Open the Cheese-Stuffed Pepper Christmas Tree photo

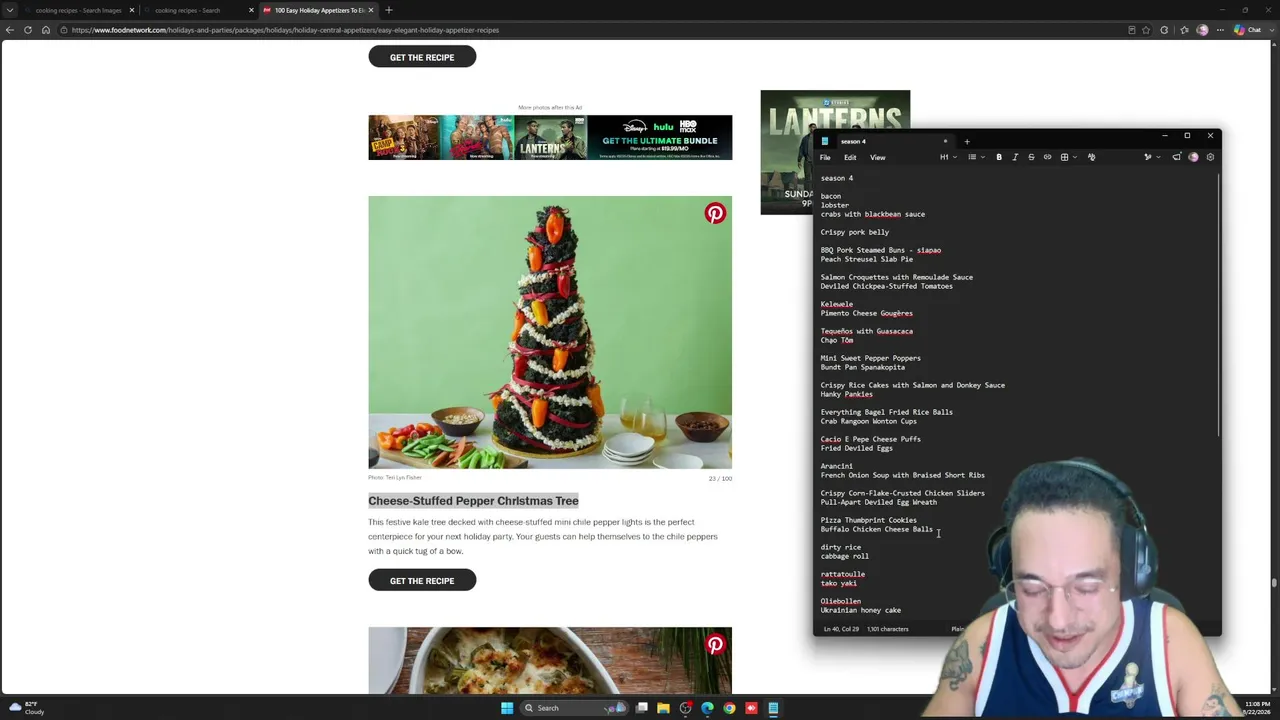(550, 332)
